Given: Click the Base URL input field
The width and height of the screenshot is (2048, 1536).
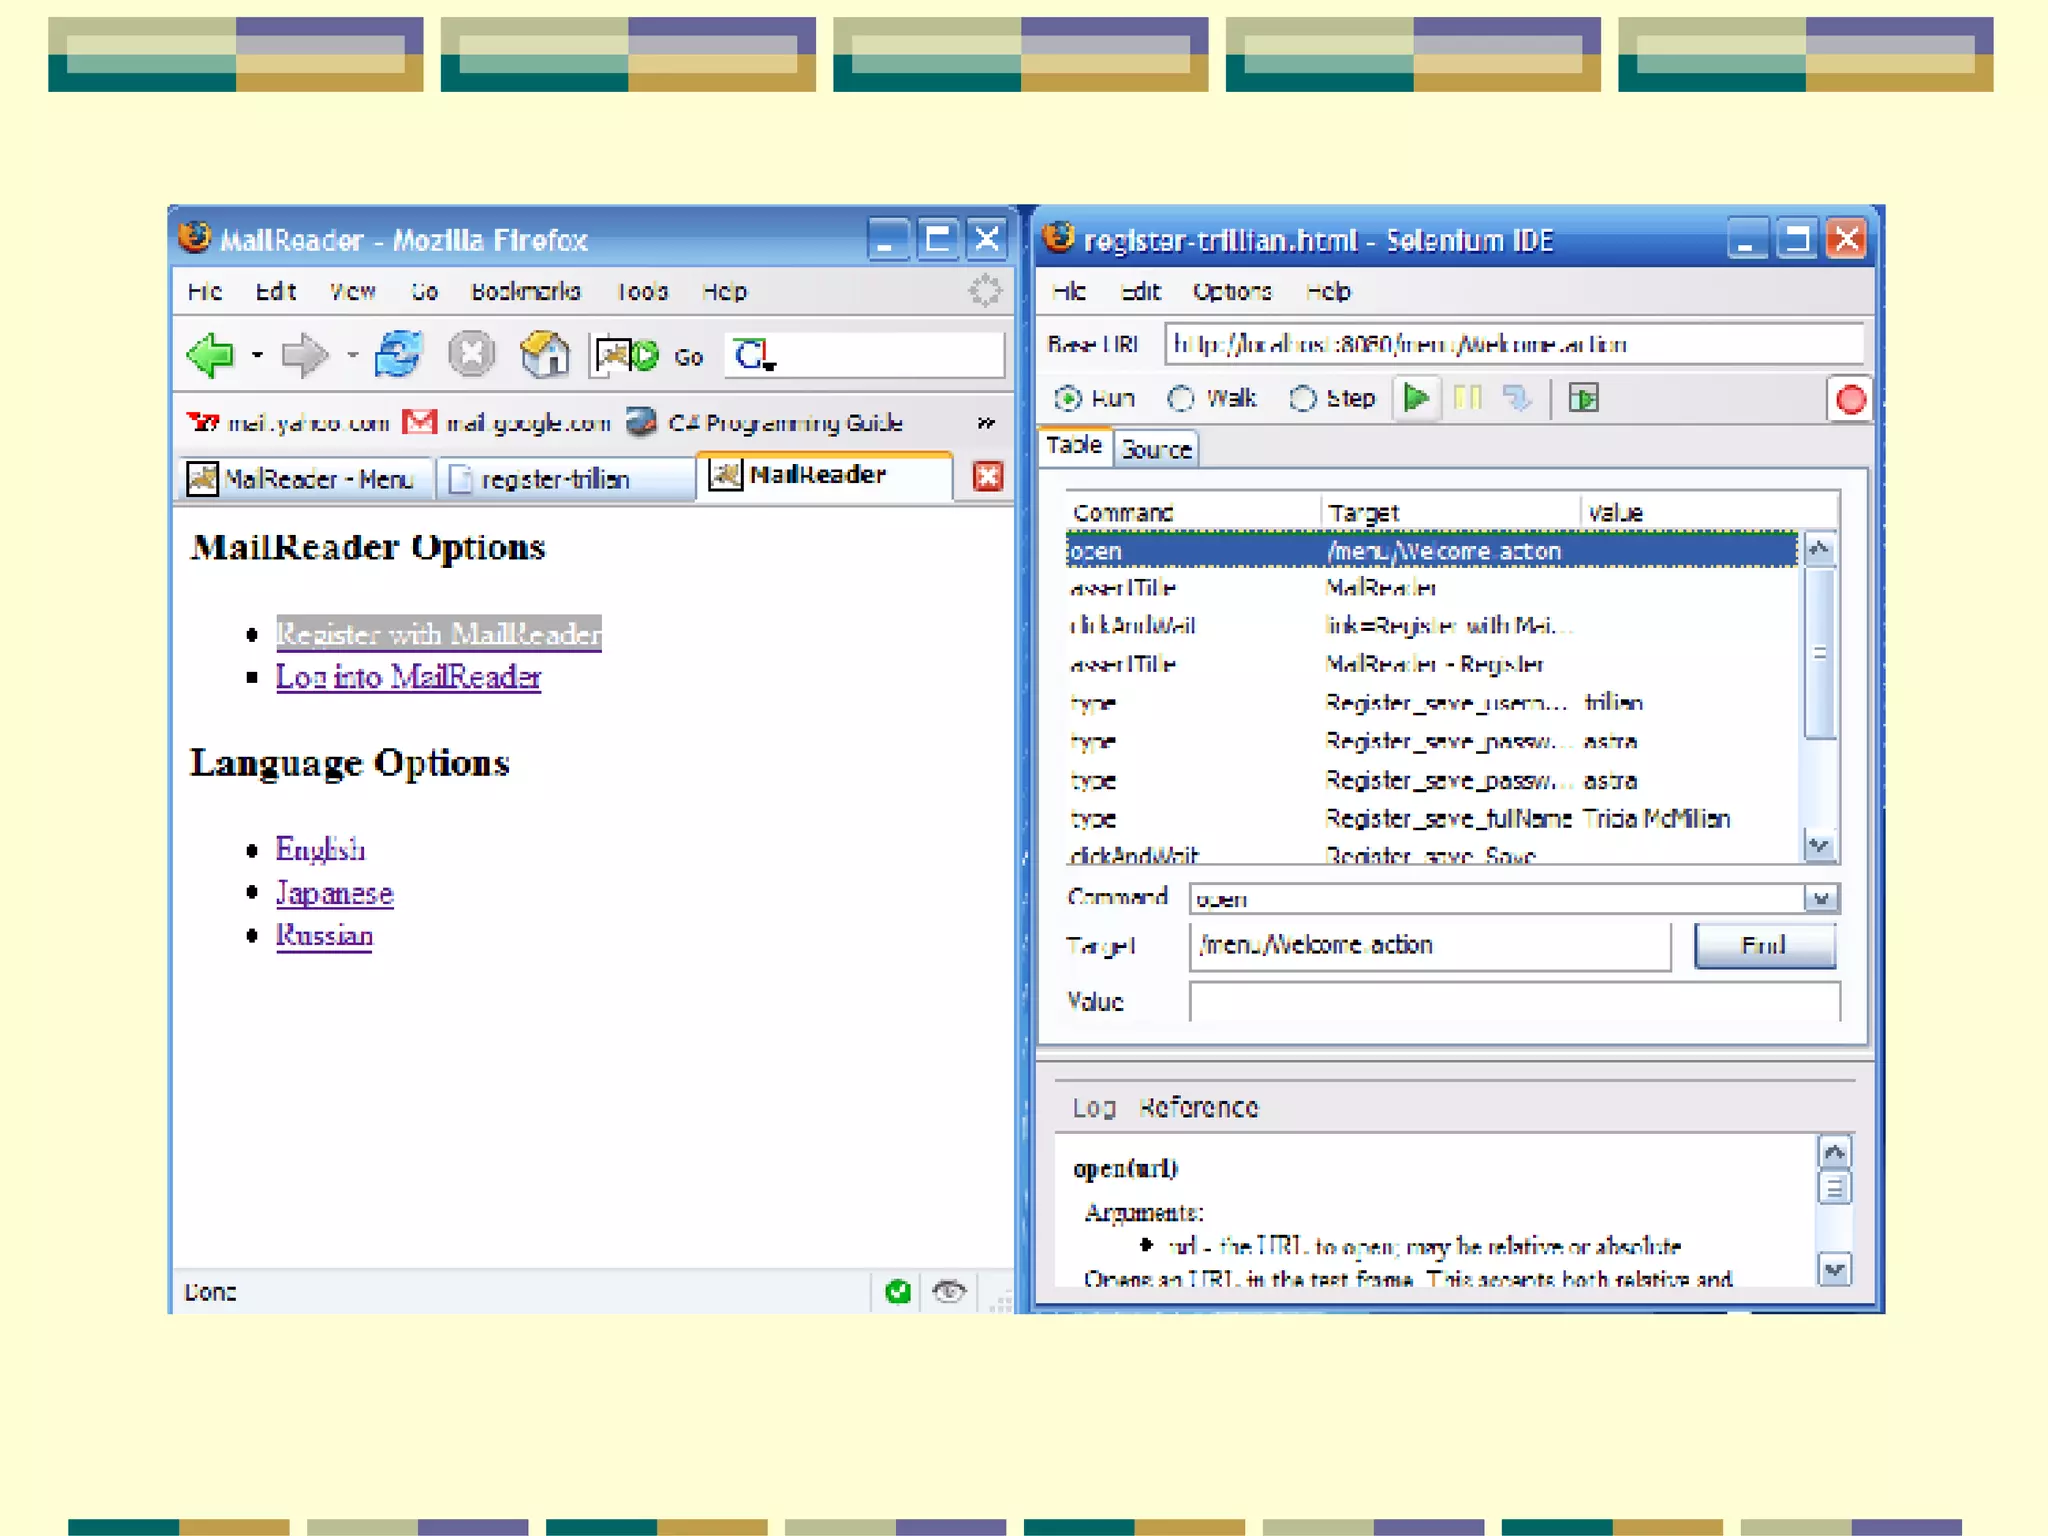Looking at the screenshot, I should (1512, 344).
